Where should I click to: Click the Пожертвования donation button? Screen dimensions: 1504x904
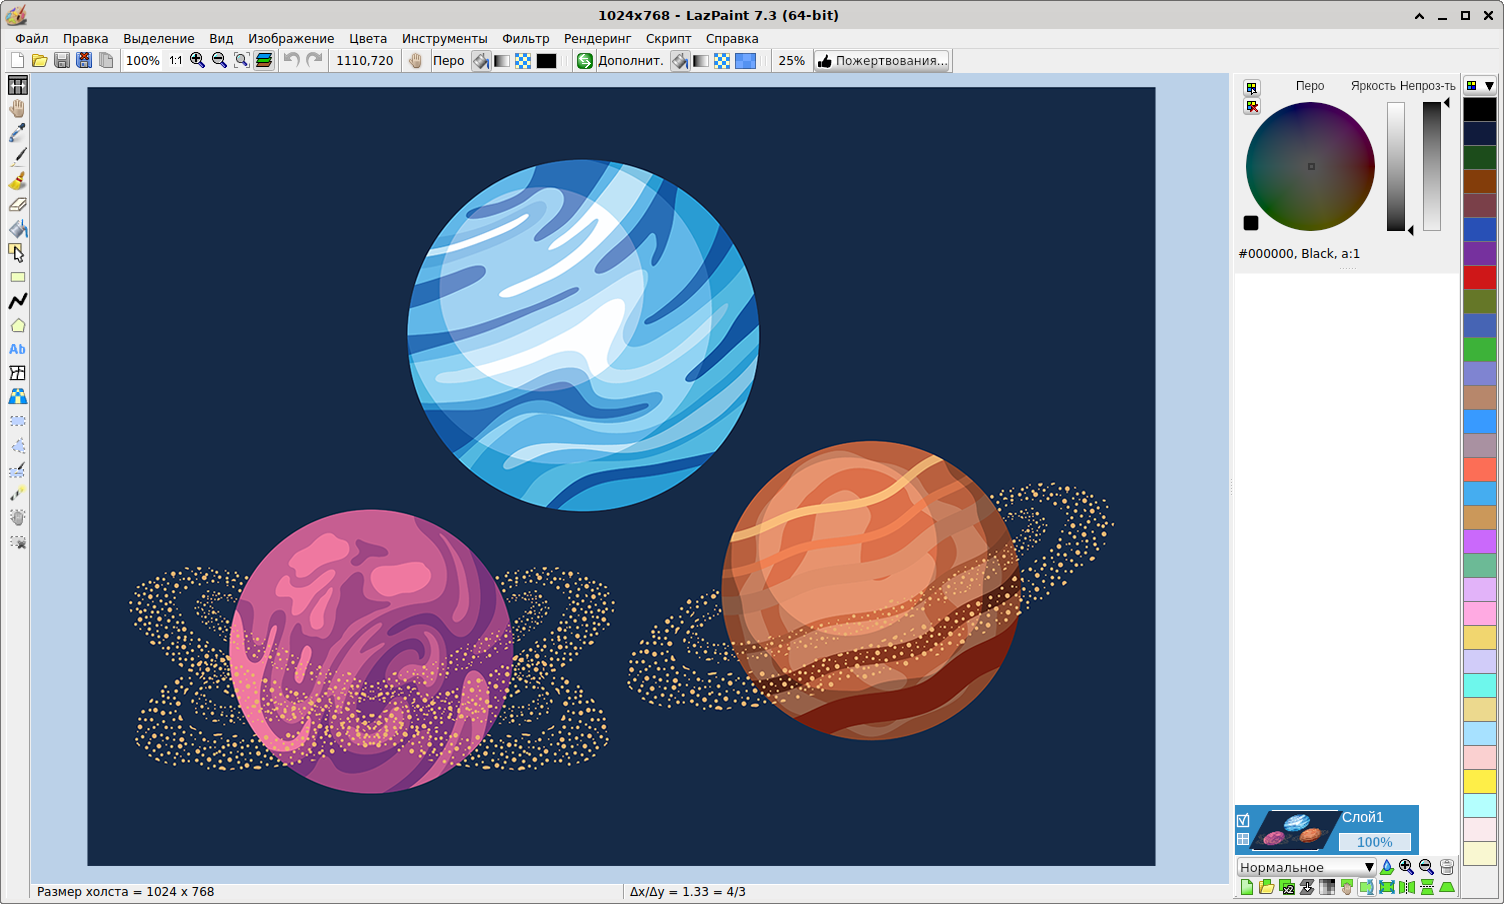coord(882,61)
